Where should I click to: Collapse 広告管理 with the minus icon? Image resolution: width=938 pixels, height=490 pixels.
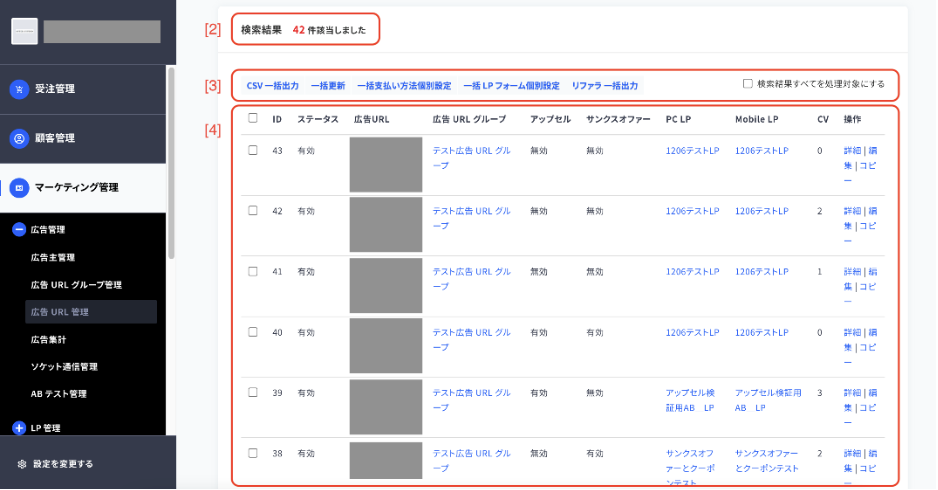click(x=19, y=229)
